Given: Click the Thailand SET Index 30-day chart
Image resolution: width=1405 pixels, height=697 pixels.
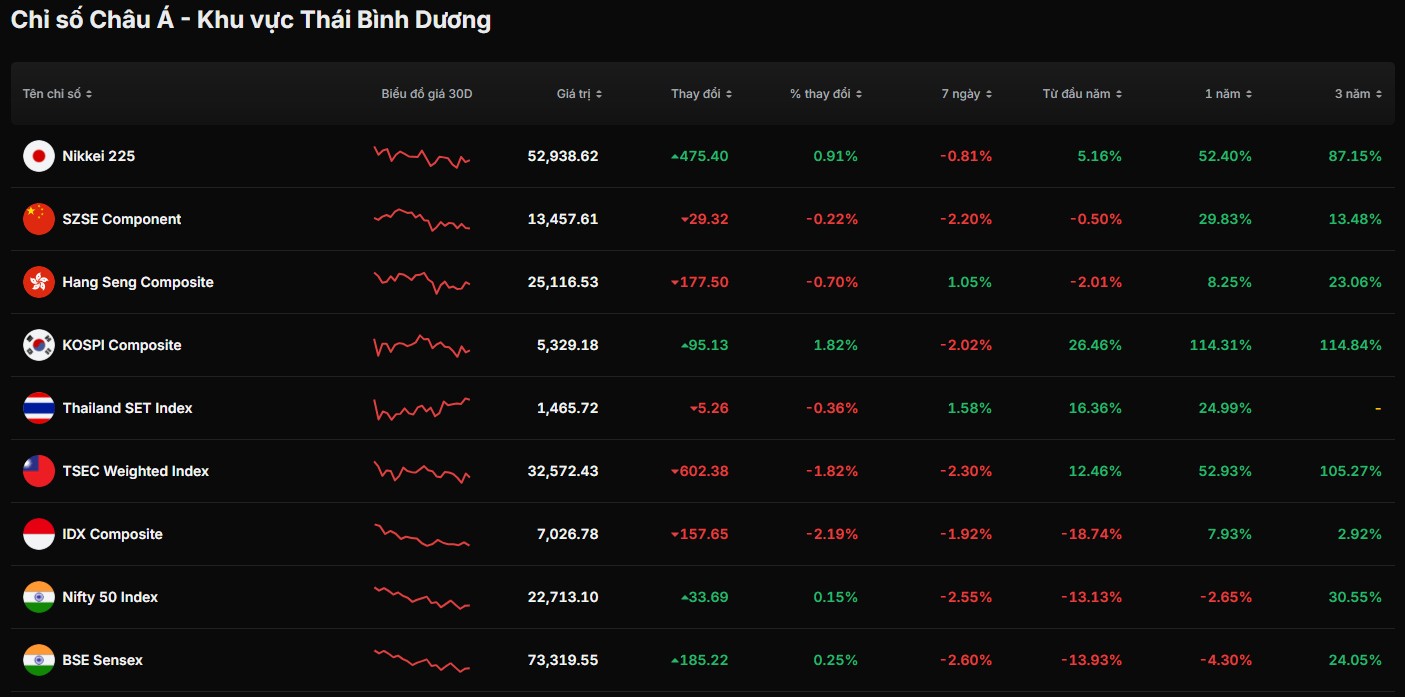Looking at the screenshot, I should click(421, 408).
